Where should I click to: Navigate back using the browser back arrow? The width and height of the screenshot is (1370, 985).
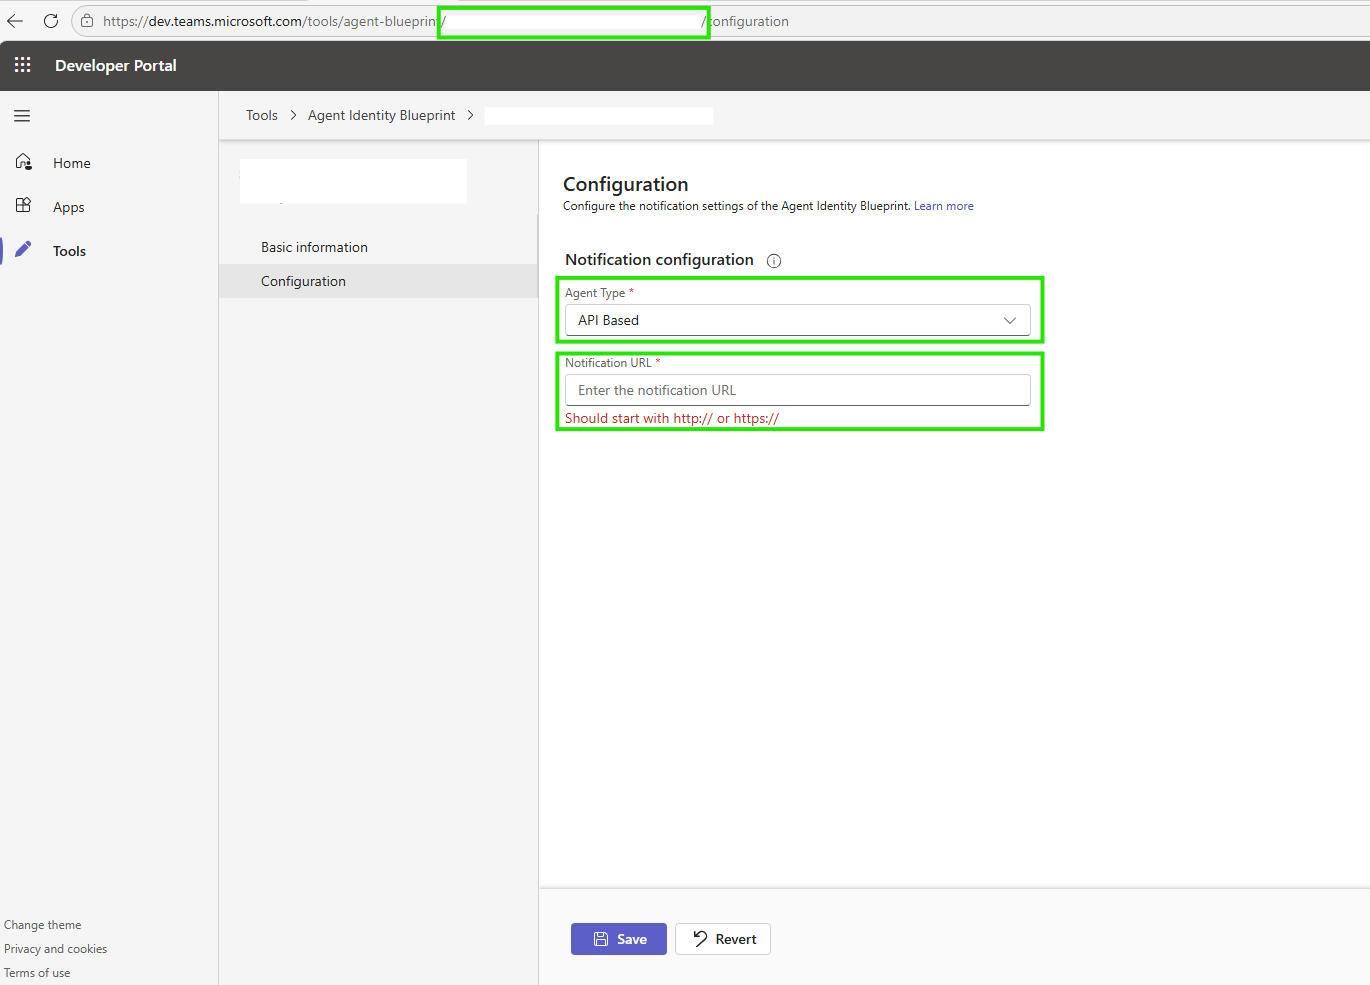click(x=14, y=20)
